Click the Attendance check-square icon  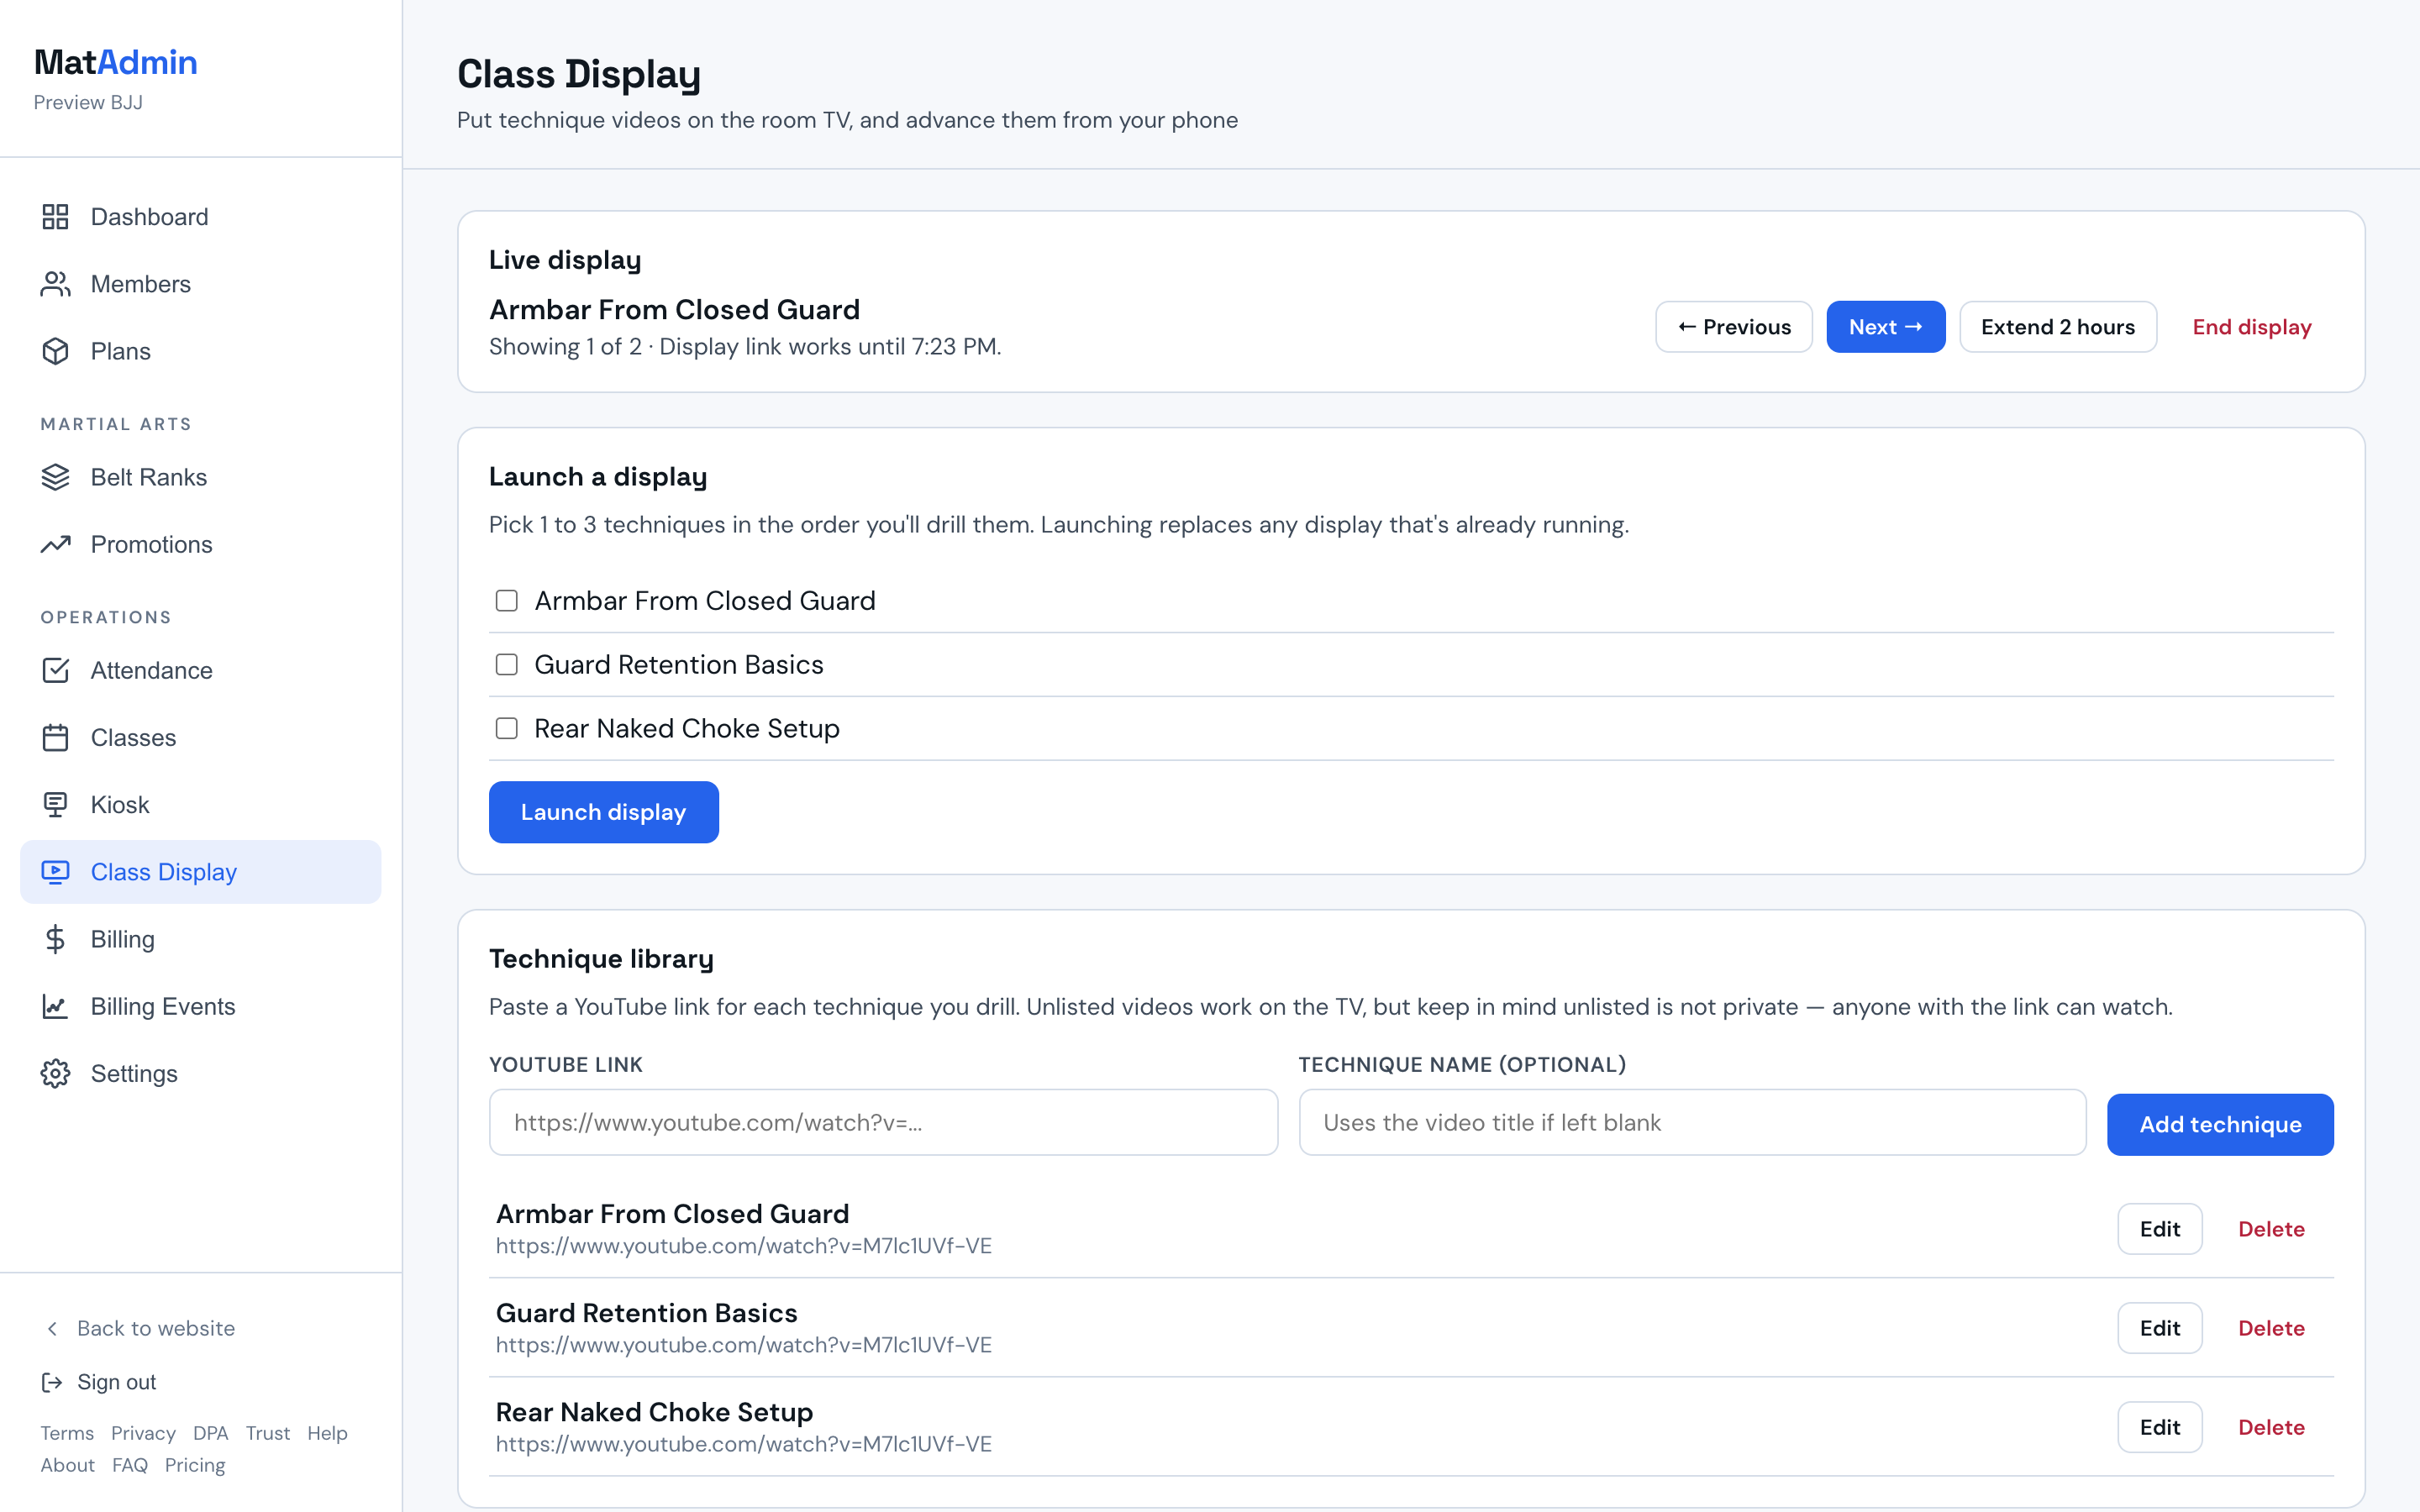point(55,670)
